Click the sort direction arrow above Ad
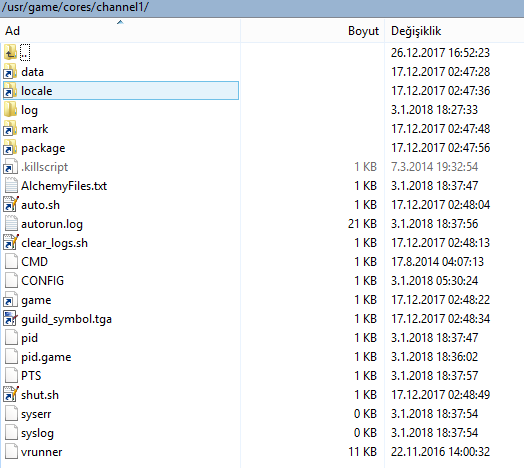The width and height of the screenshot is (524, 468). pyautogui.click(x=120, y=22)
